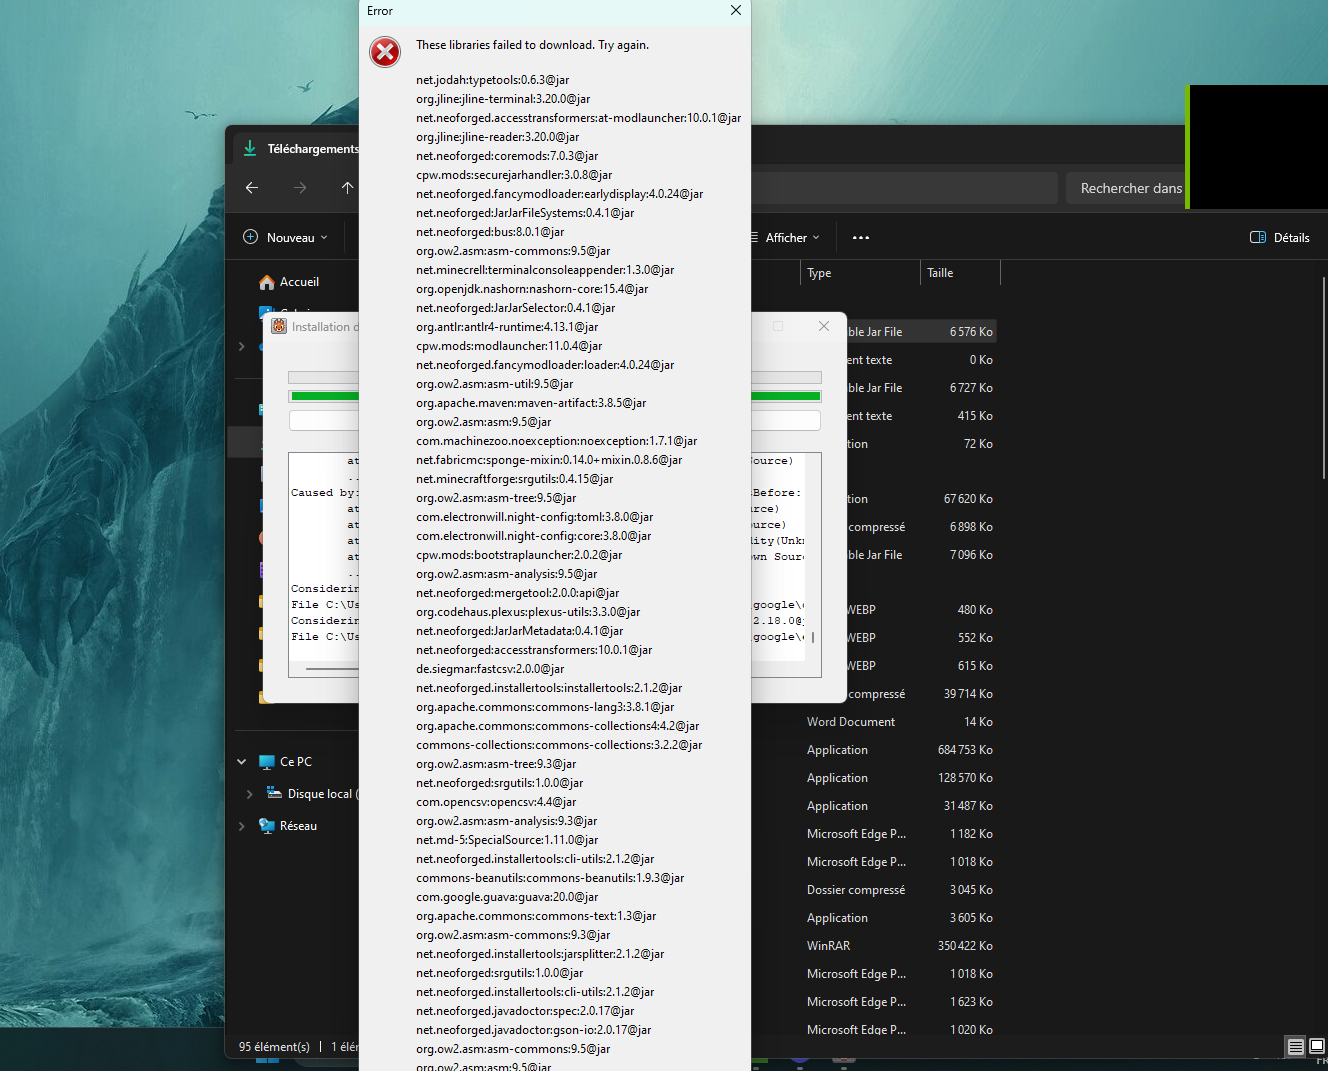Go up one folder level in File Explorer

click(347, 188)
